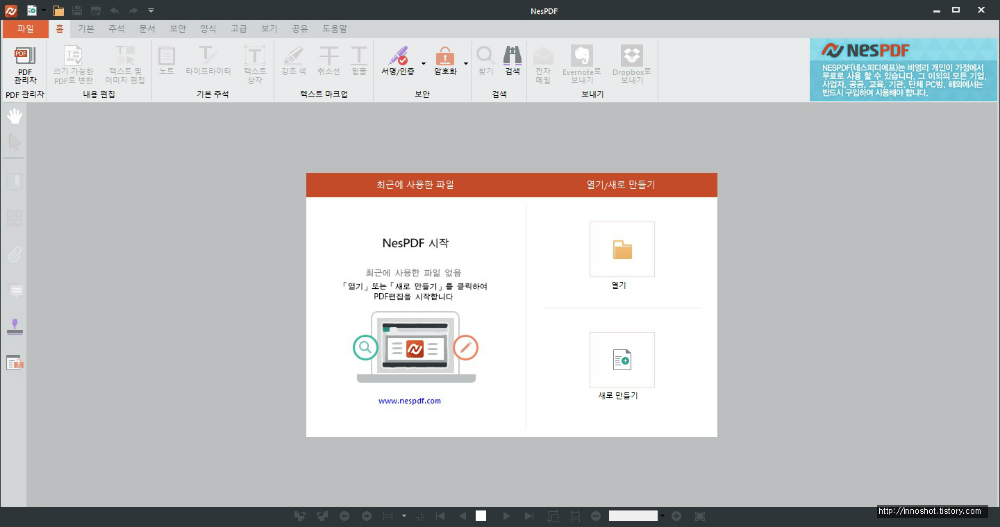Choose the 강조 색 highlighter tool
1000x527 pixels.
[x=293, y=61]
